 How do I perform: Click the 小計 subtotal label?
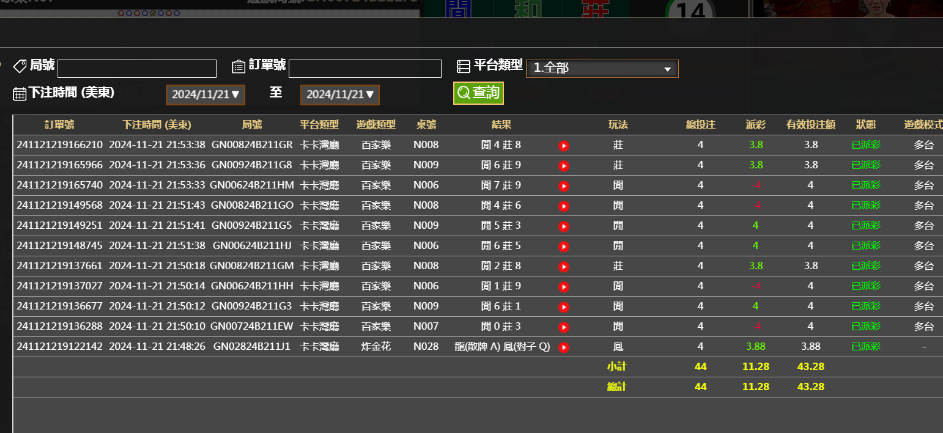click(x=616, y=366)
